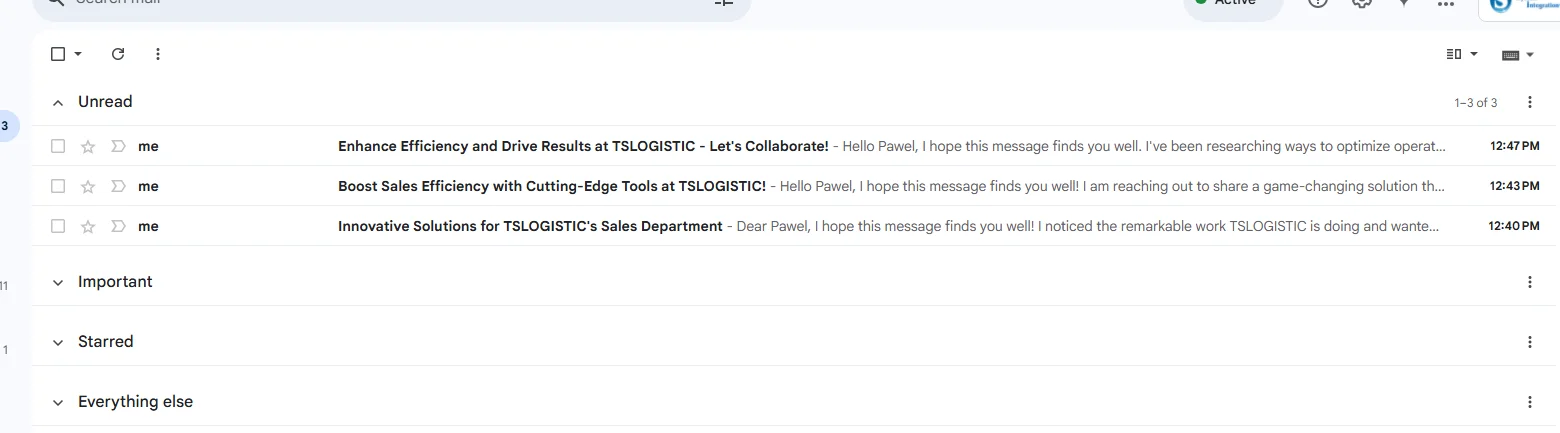Refresh the mail list

click(x=118, y=54)
